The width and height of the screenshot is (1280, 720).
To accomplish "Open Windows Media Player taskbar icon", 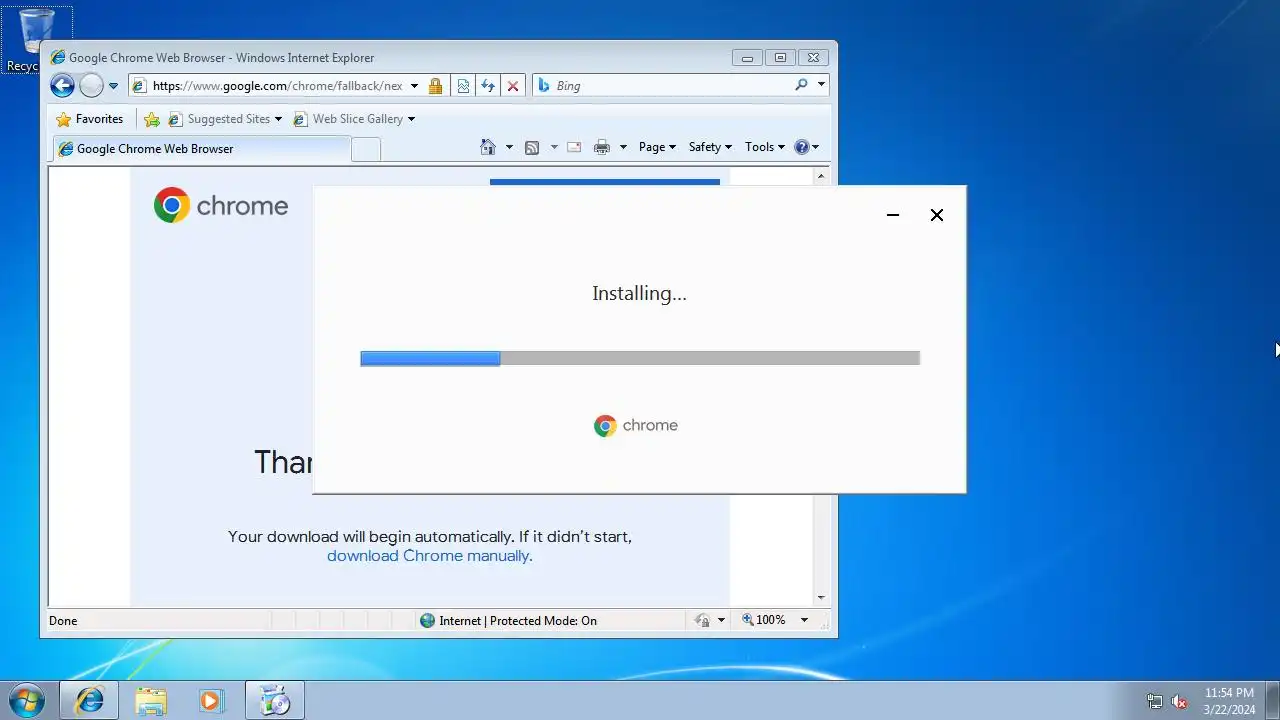I will (x=211, y=701).
